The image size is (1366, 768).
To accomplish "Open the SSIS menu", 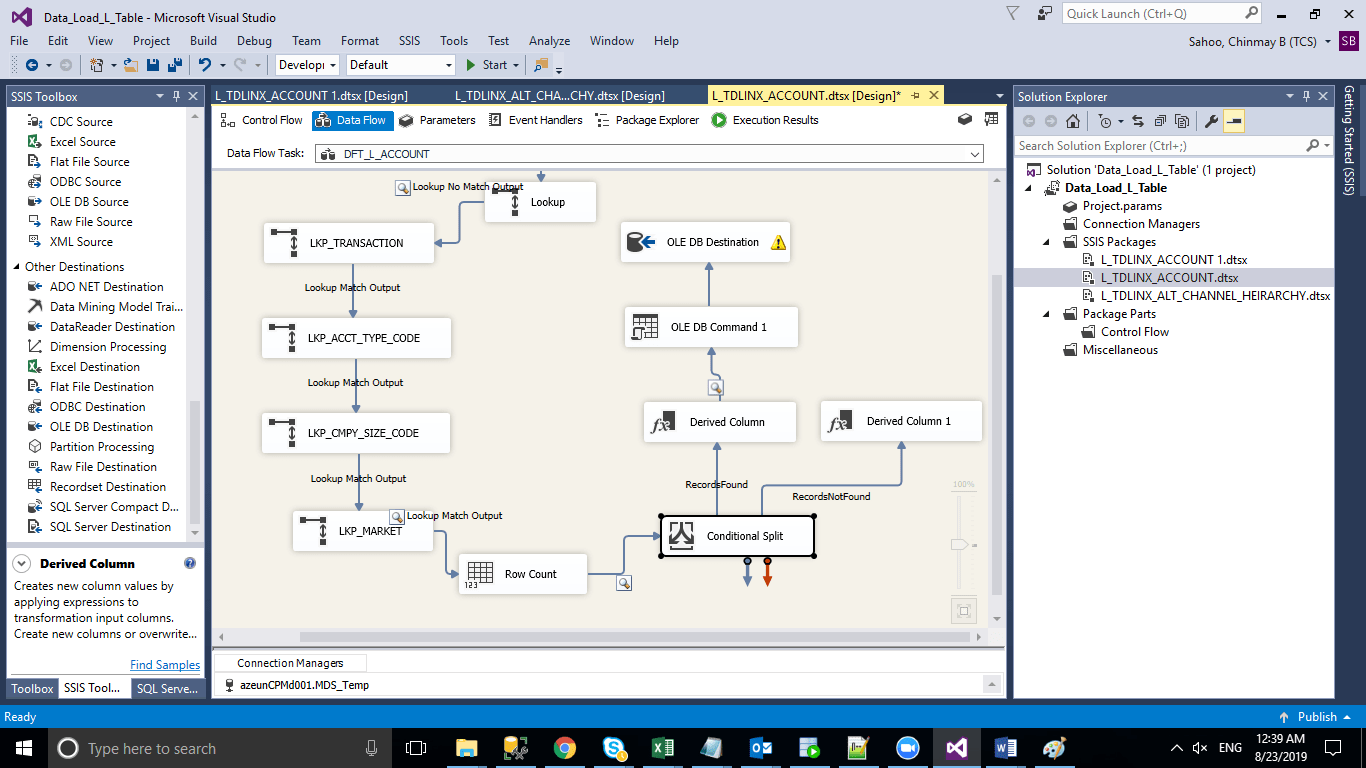I will [409, 41].
